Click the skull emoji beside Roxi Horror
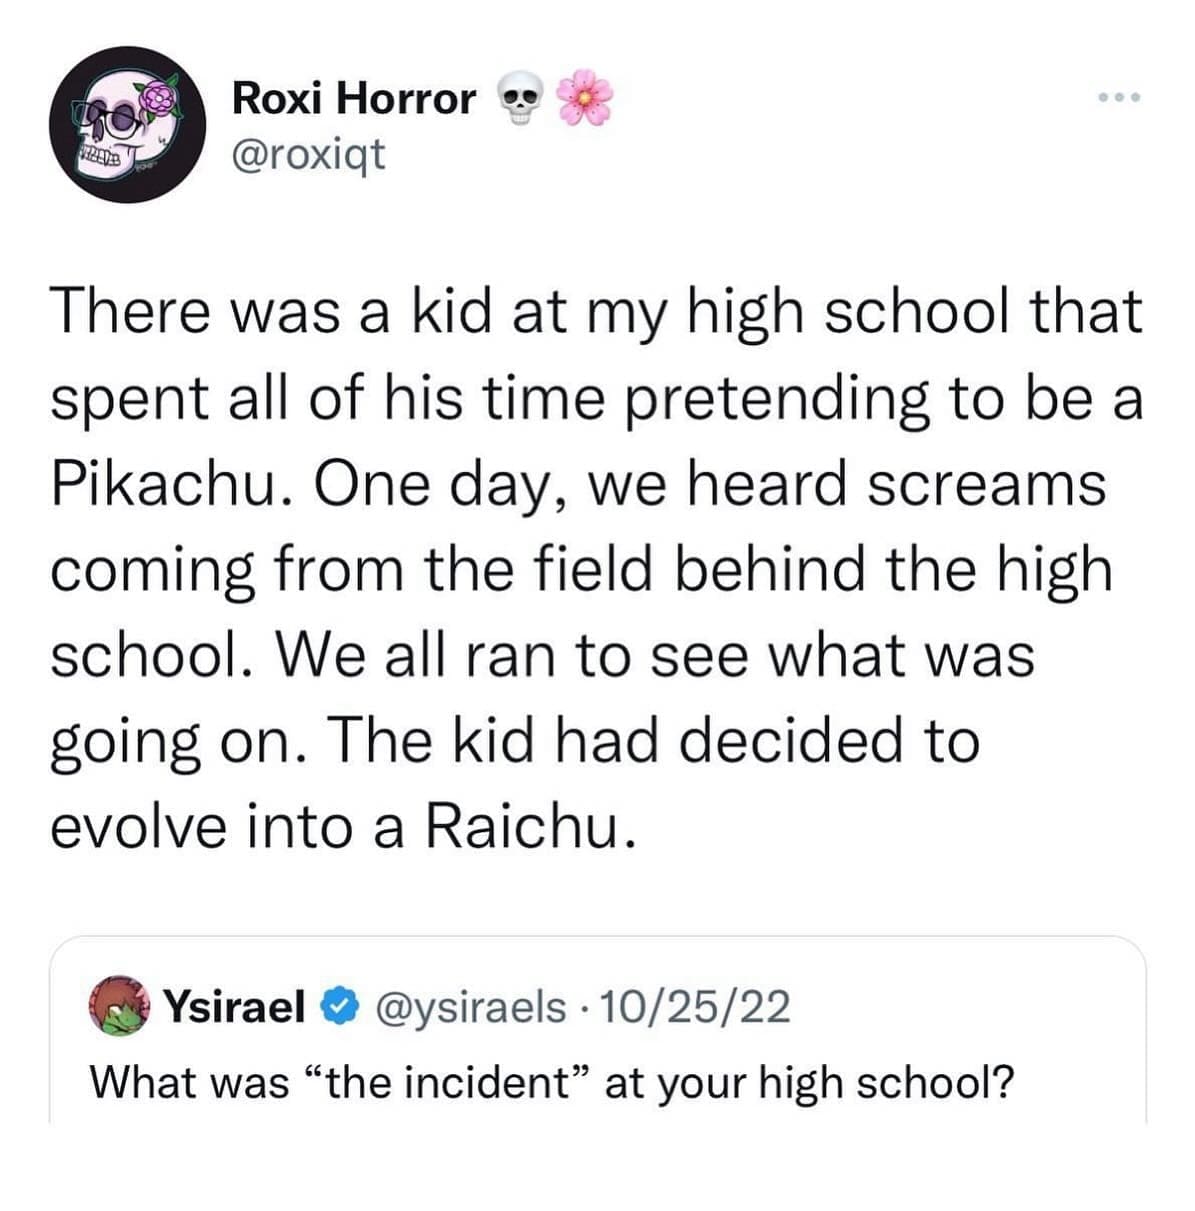Screen dimensions: 1195x1211 click(x=516, y=100)
